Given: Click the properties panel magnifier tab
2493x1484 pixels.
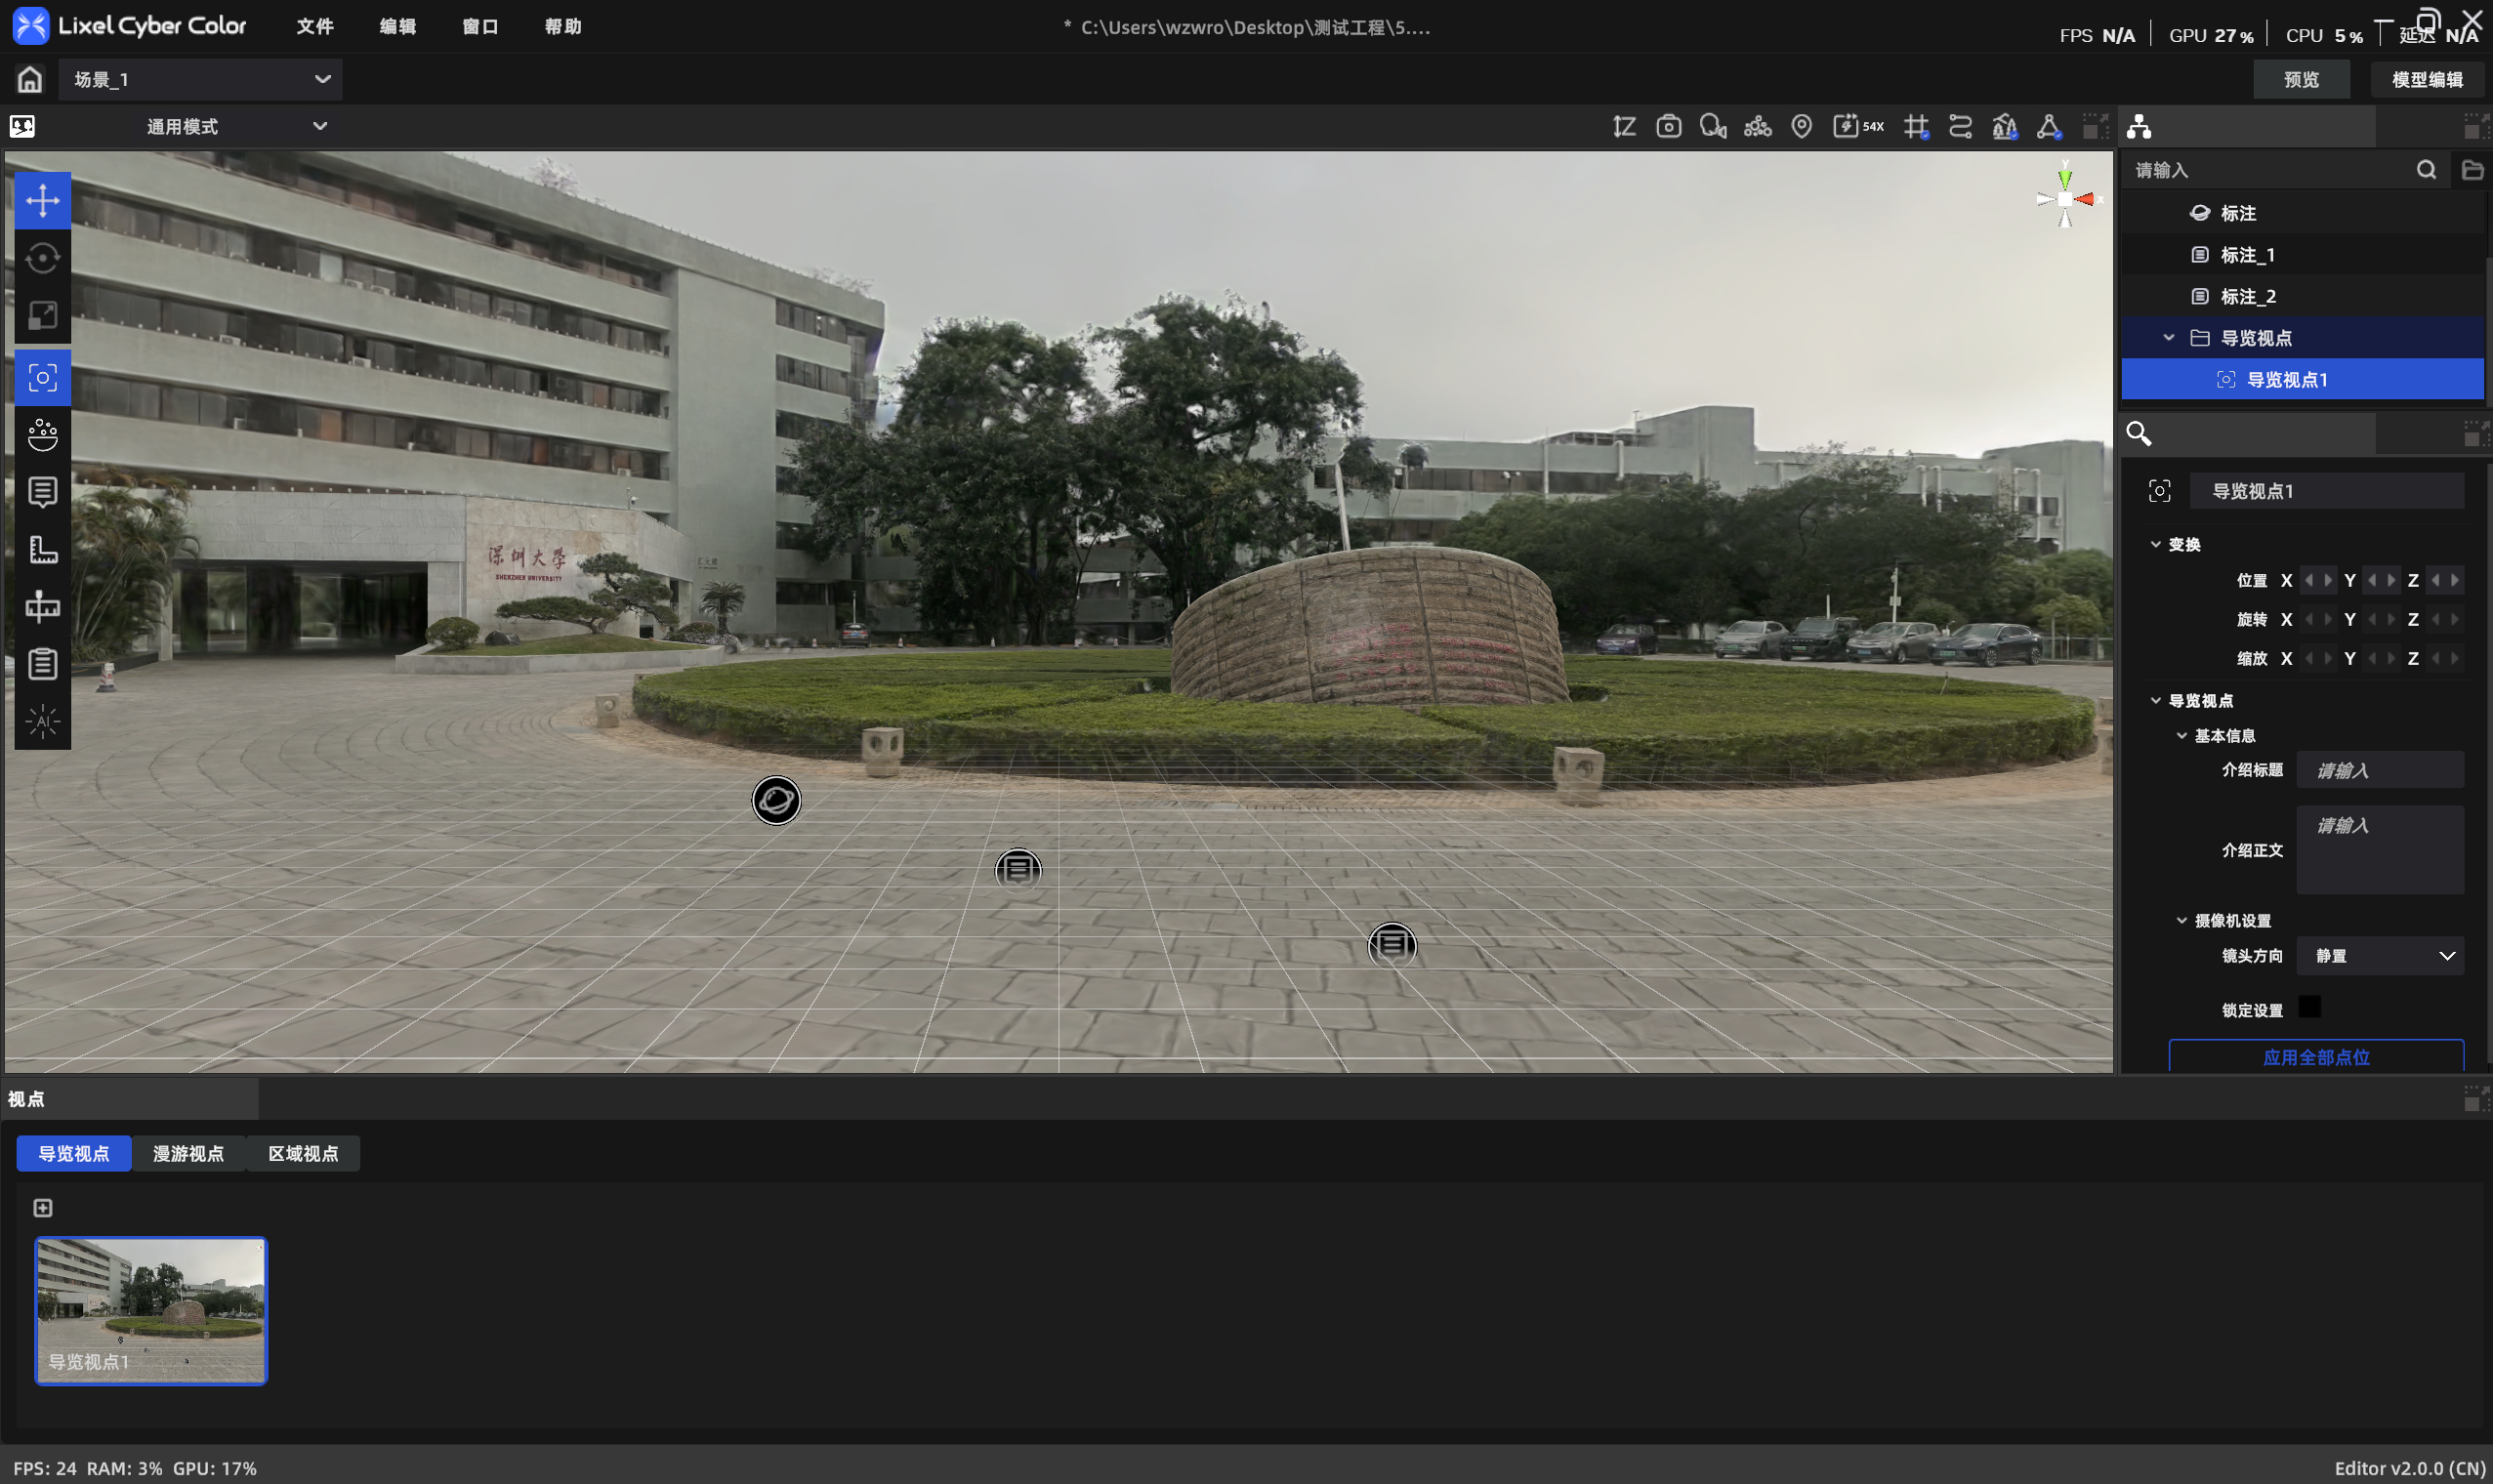Looking at the screenshot, I should pos(2138,433).
